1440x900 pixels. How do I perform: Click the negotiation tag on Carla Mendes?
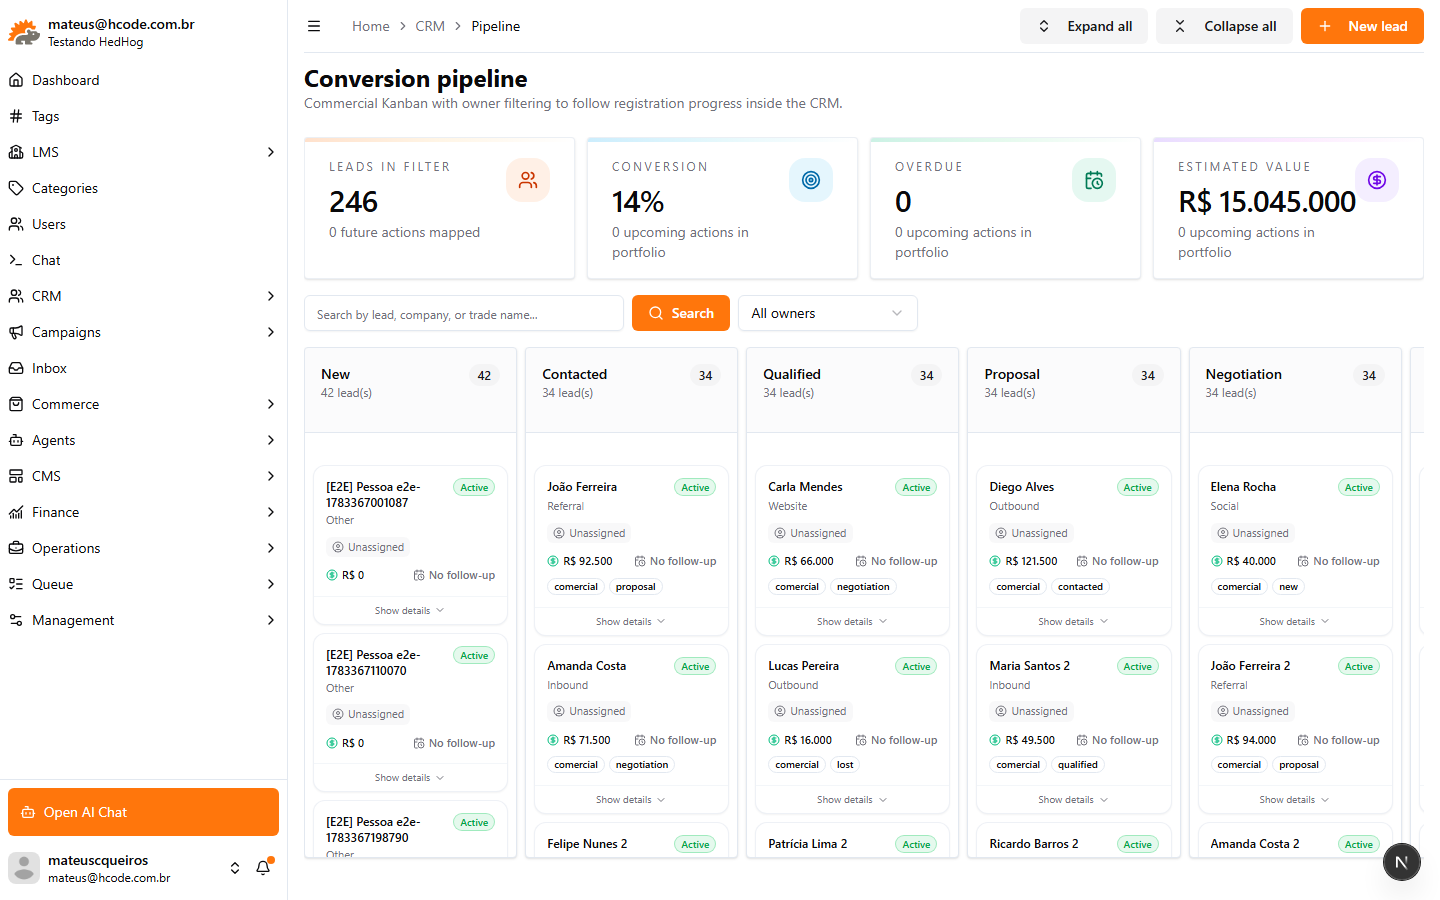[x=863, y=587]
